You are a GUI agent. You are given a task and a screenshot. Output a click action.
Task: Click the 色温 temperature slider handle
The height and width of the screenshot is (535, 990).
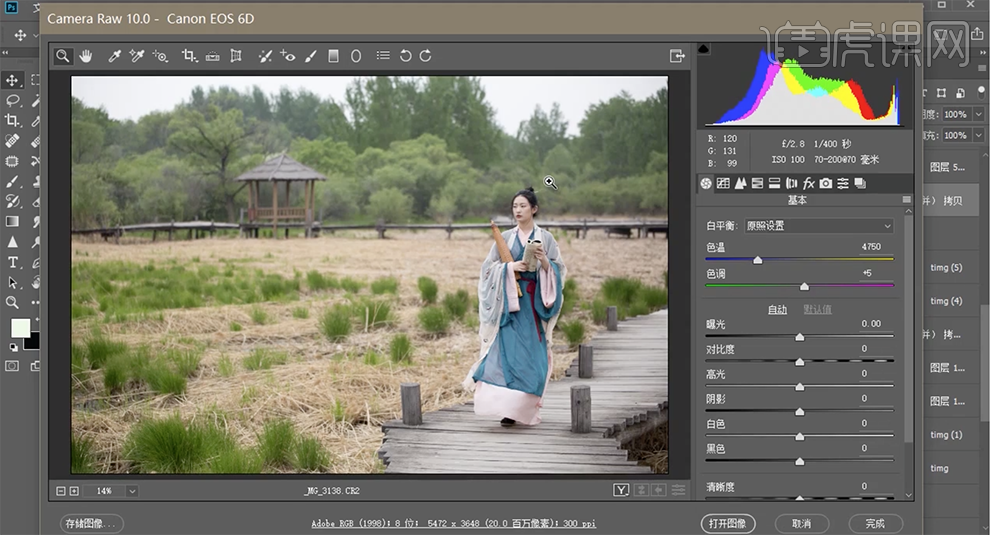(758, 260)
